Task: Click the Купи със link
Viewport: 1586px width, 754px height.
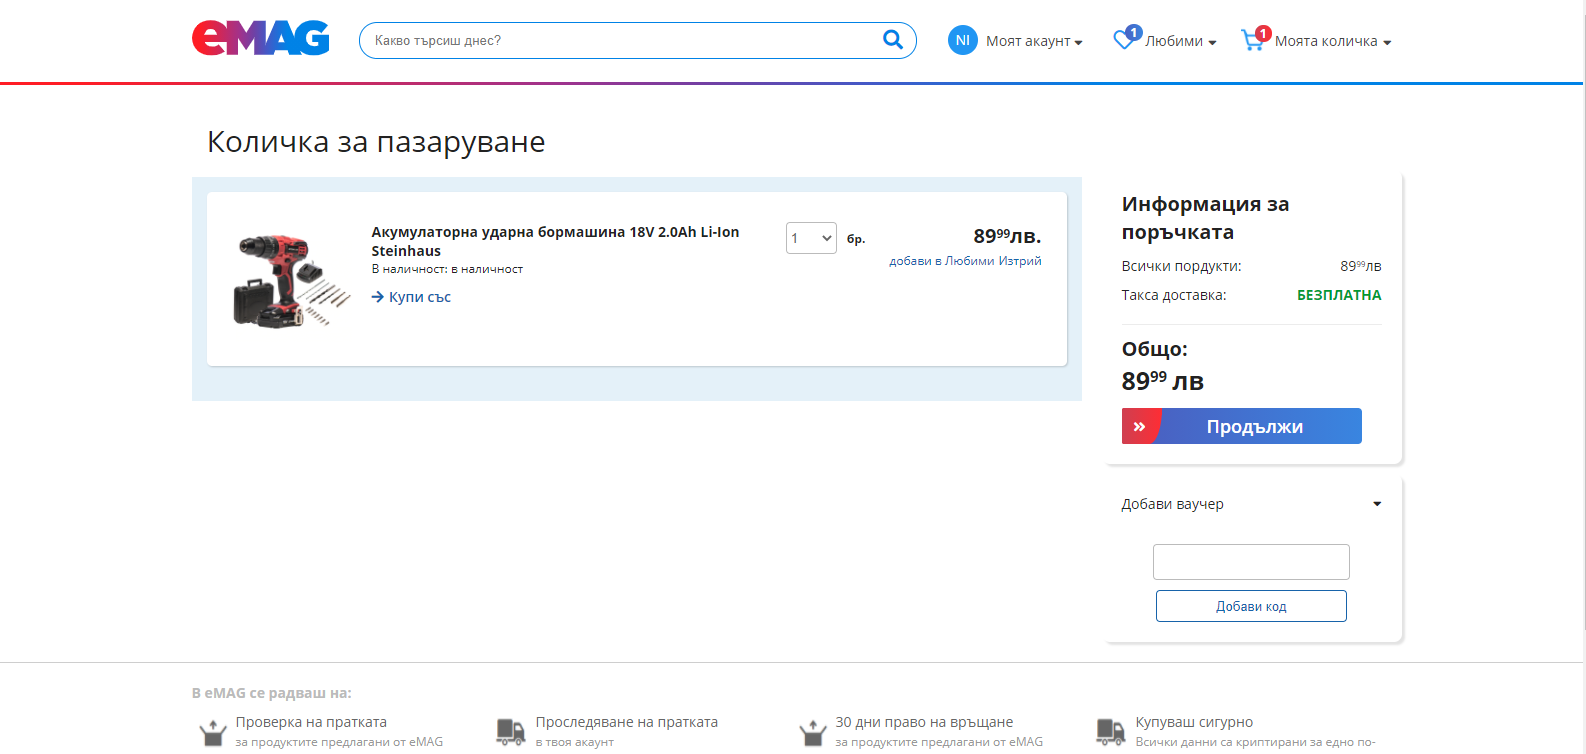Action: (420, 297)
